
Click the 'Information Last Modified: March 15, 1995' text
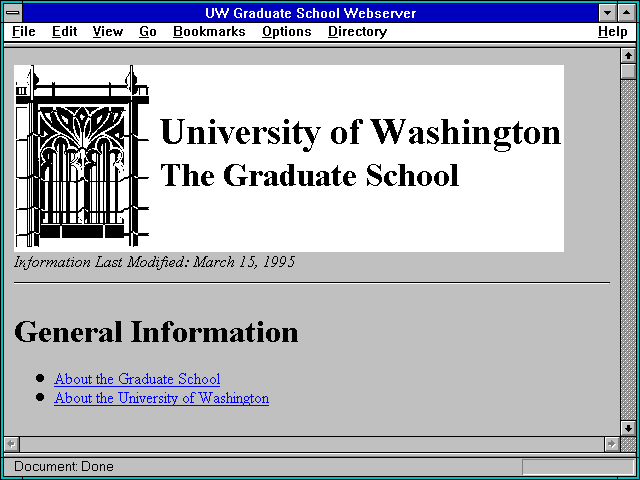click(154, 262)
